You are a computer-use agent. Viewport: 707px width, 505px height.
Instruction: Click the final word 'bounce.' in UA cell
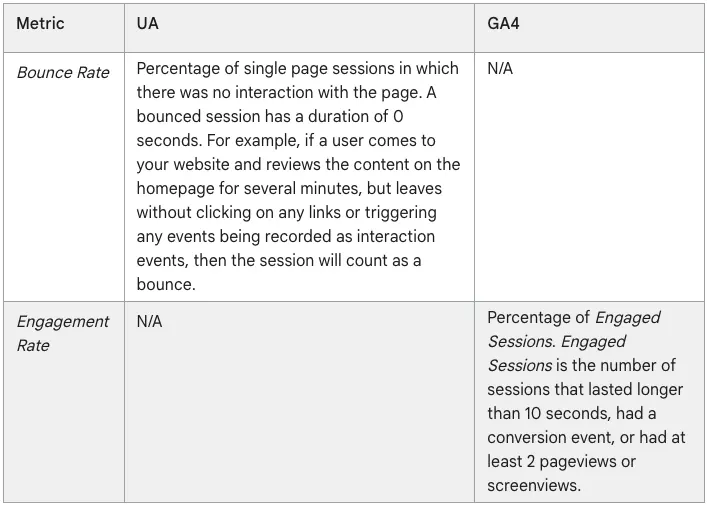click(x=166, y=284)
